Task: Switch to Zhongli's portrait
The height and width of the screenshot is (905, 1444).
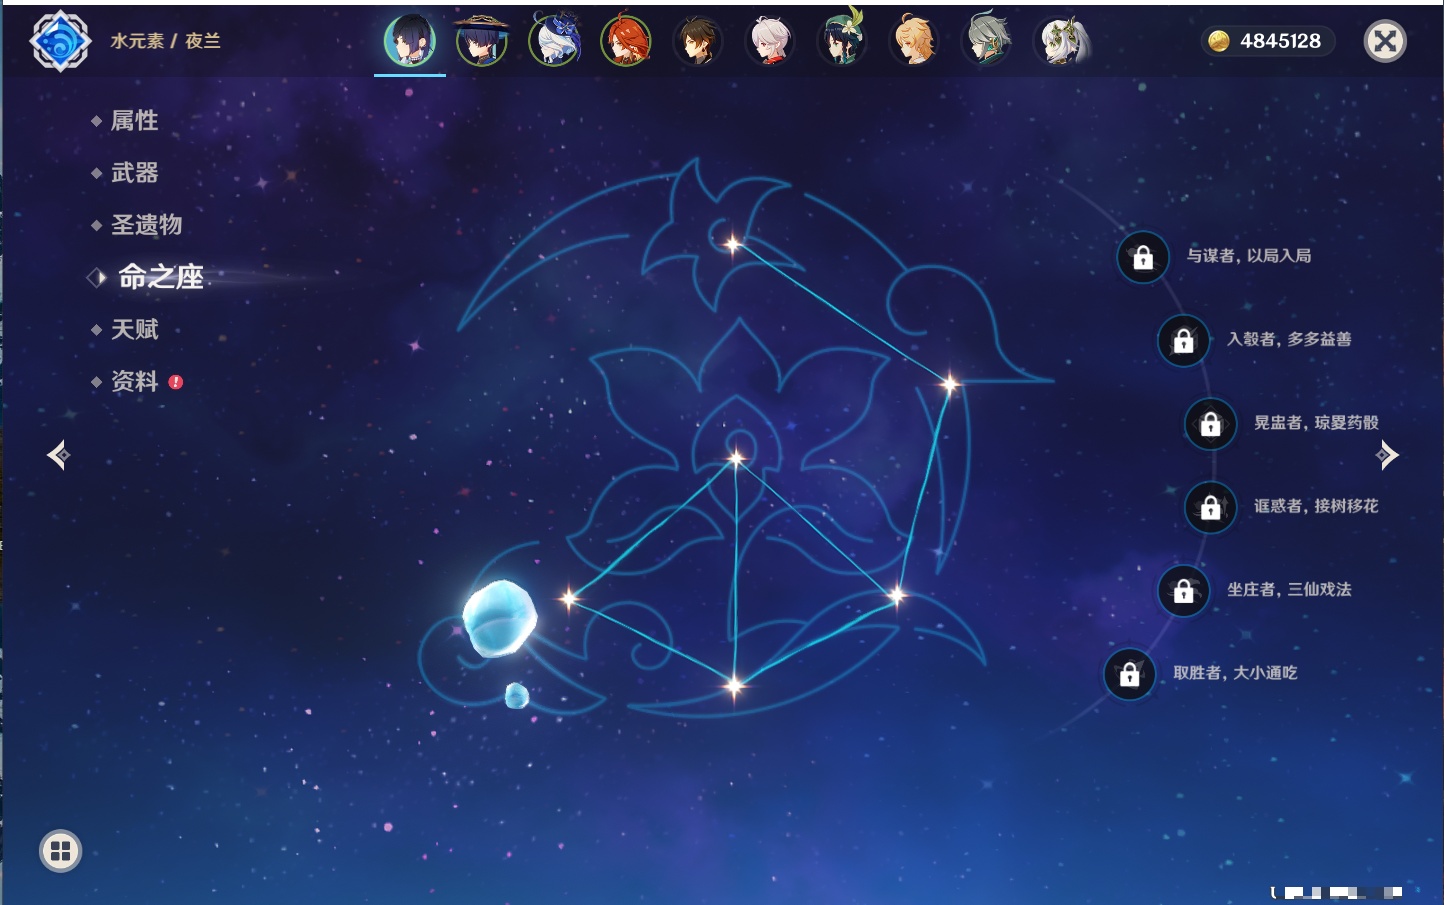Action: click(x=698, y=41)
